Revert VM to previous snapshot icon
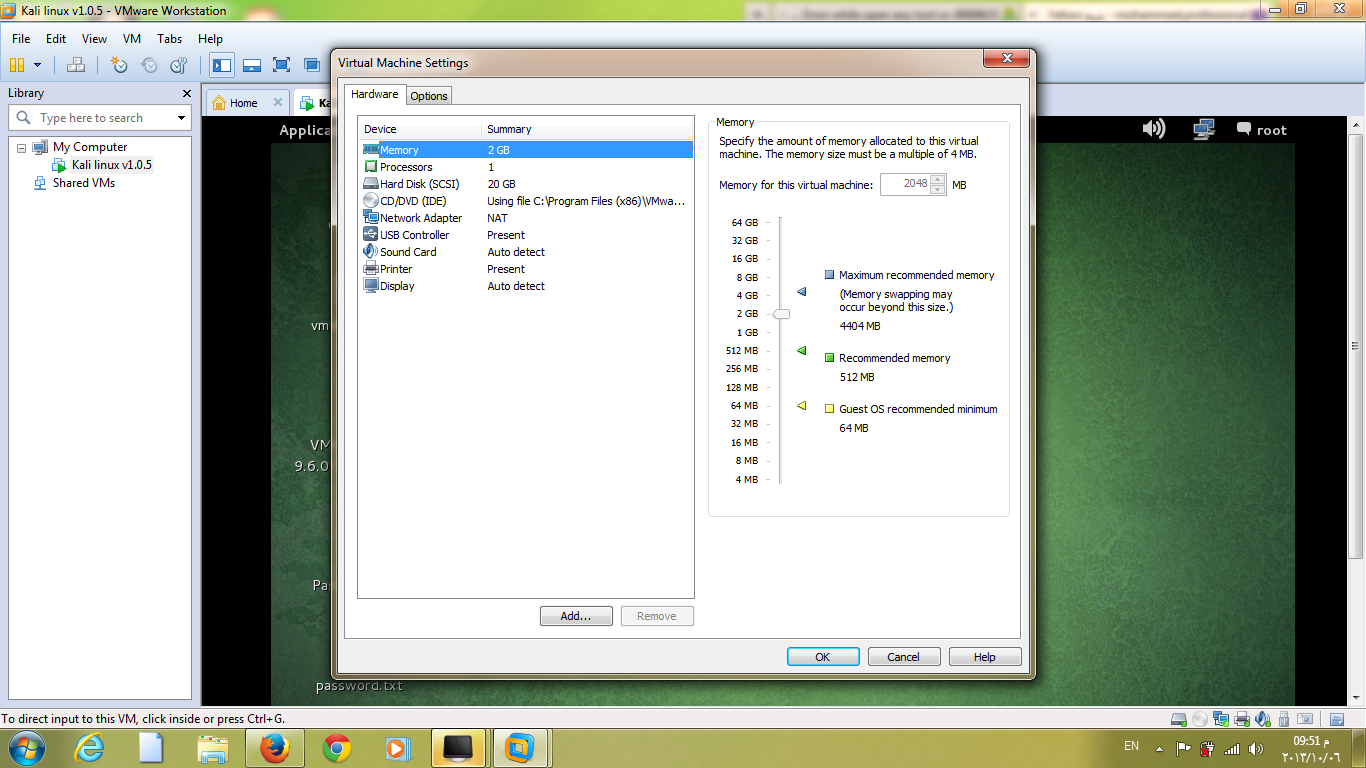Screen dimensions: 1366x768 tap(149, 65)
